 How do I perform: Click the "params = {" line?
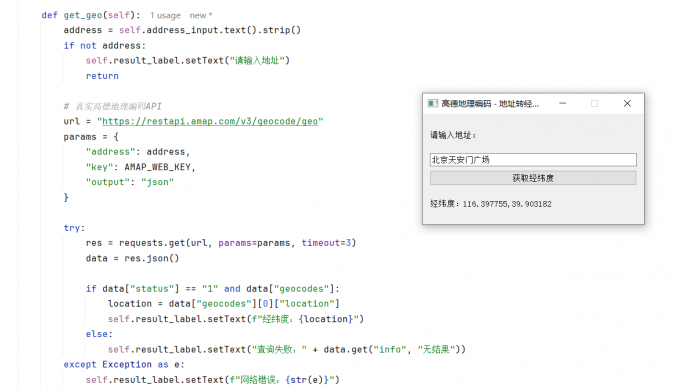[x=91, y=137]
